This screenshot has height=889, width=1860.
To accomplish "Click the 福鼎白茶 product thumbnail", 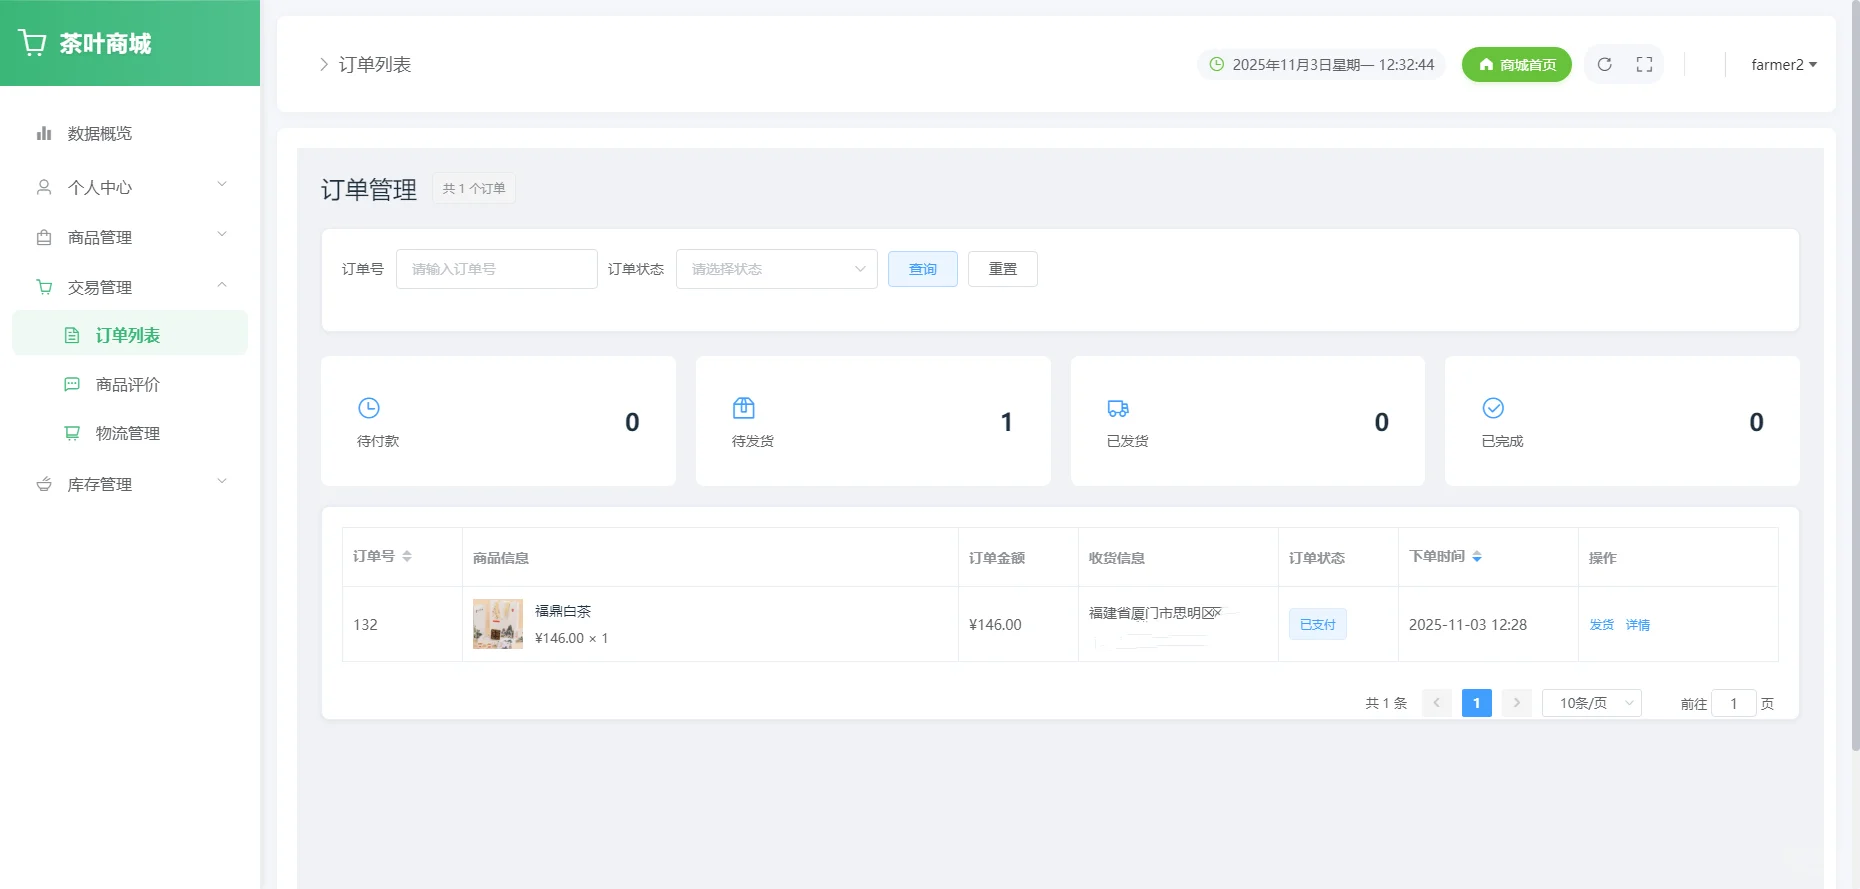I will tap(498, 624).
